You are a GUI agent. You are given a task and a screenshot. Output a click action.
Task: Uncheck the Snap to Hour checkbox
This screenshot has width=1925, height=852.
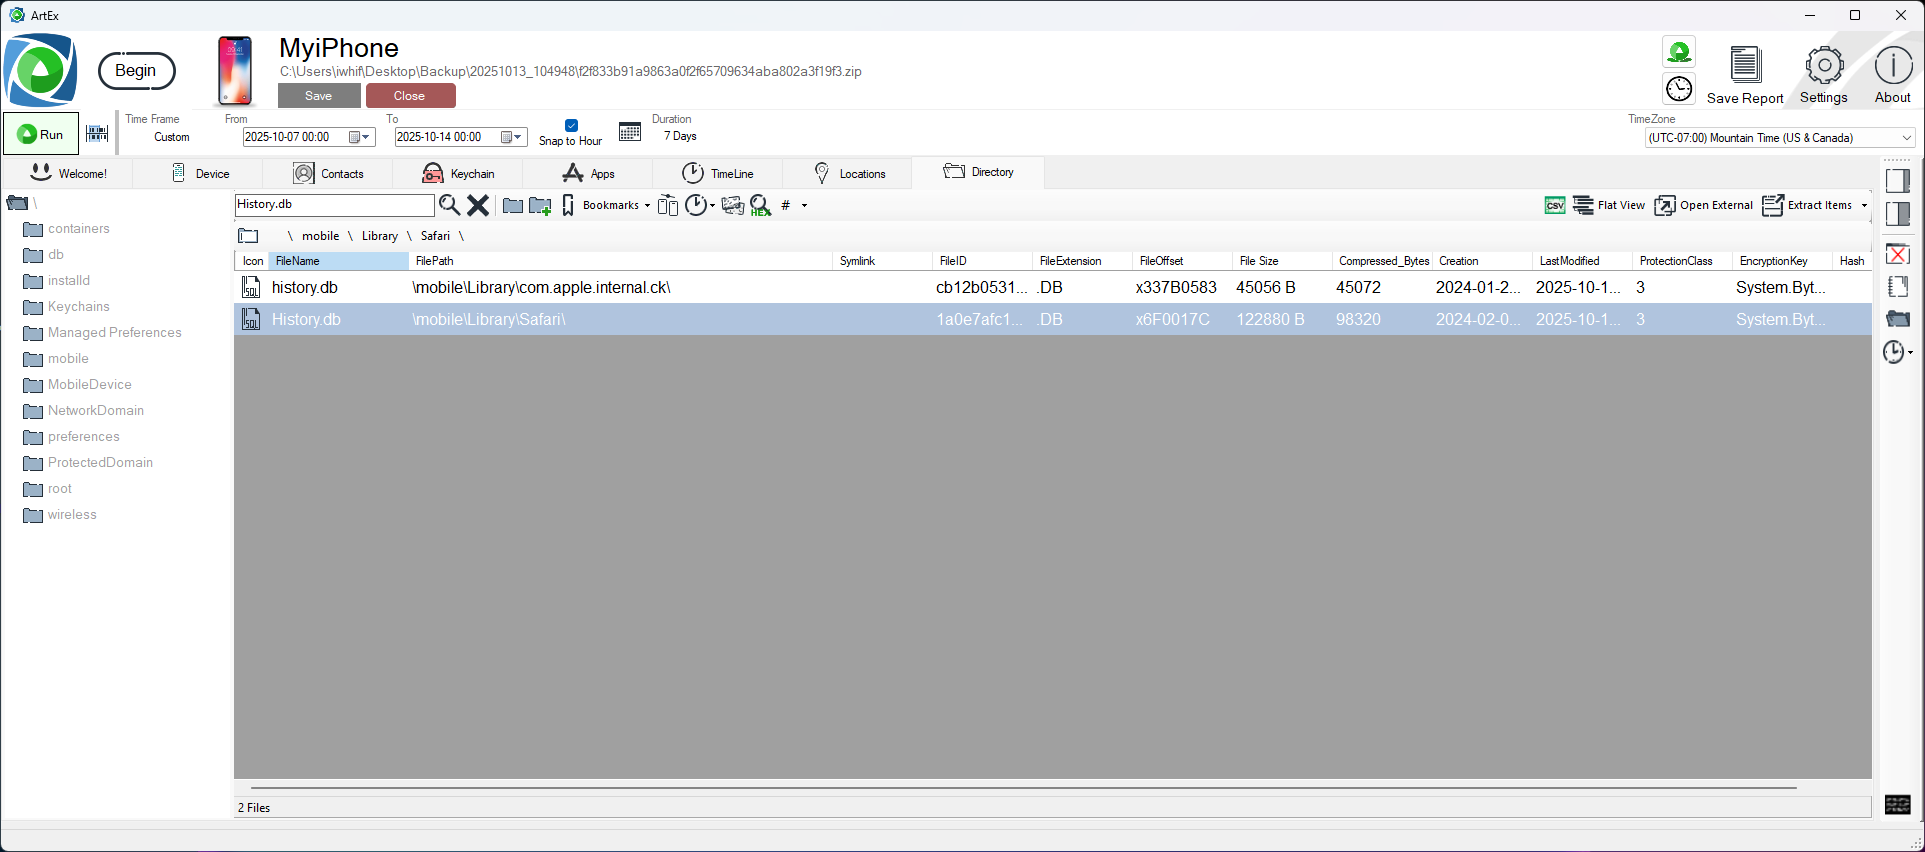point(571,126)
